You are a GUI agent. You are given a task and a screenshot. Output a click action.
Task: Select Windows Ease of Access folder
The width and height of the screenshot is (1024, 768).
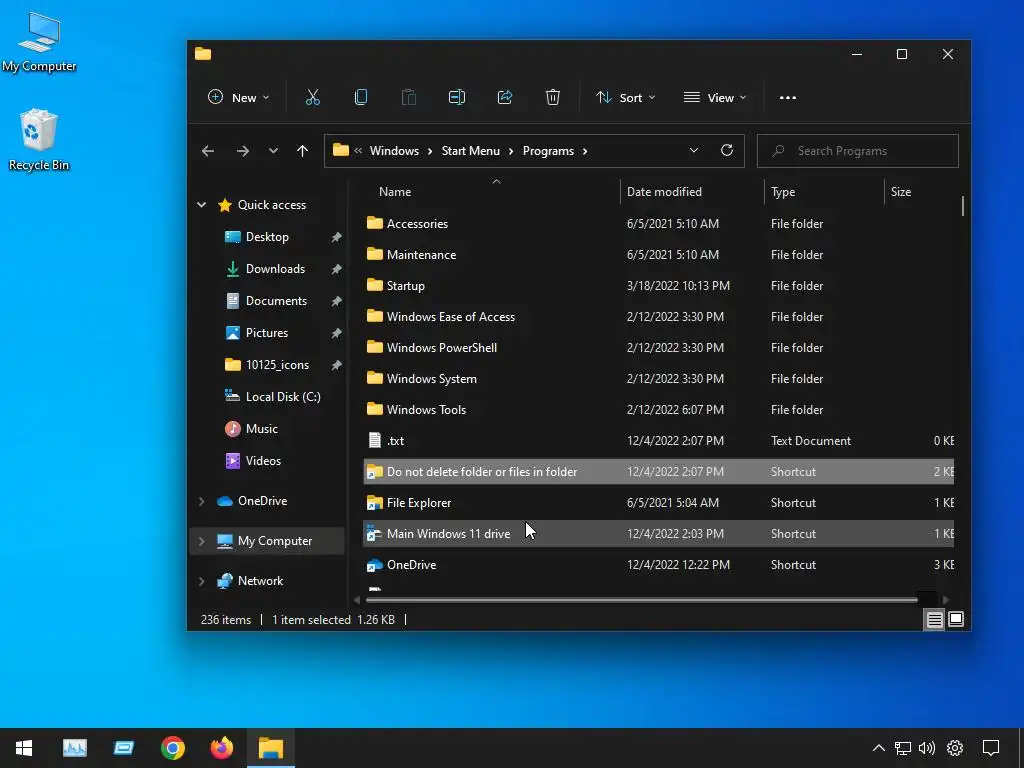(x=658, y=317)
